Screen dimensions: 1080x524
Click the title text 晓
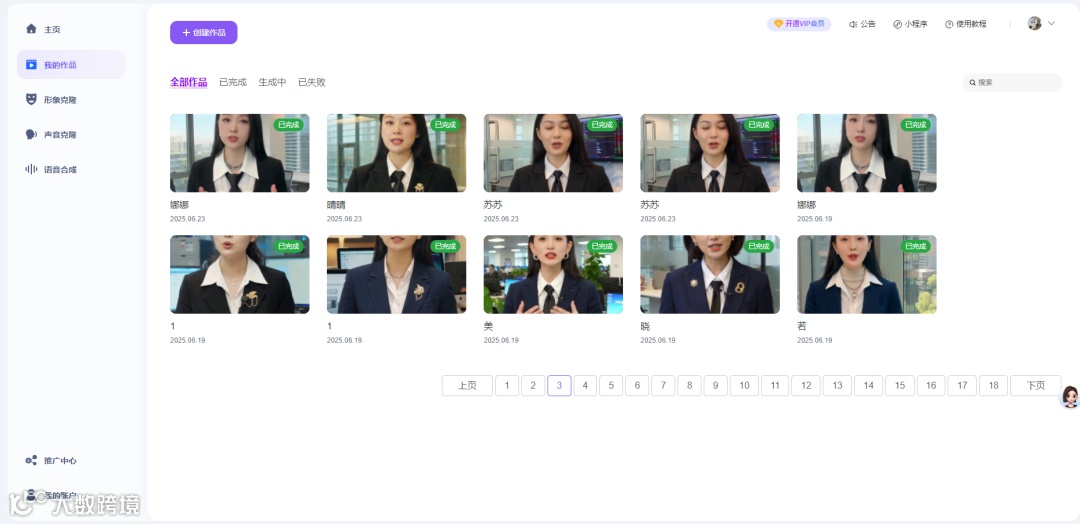pos(645,326)
